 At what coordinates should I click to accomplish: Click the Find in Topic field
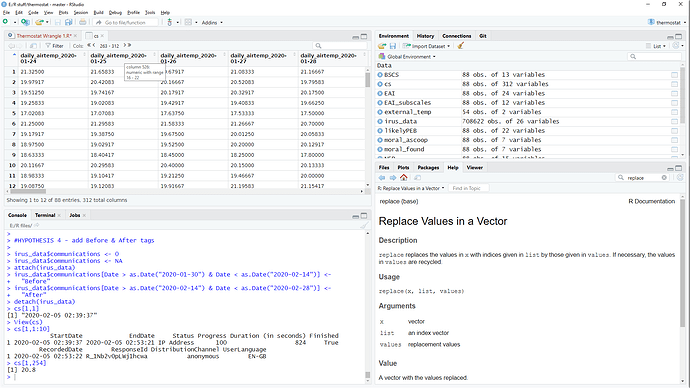[x=470, y=188]
